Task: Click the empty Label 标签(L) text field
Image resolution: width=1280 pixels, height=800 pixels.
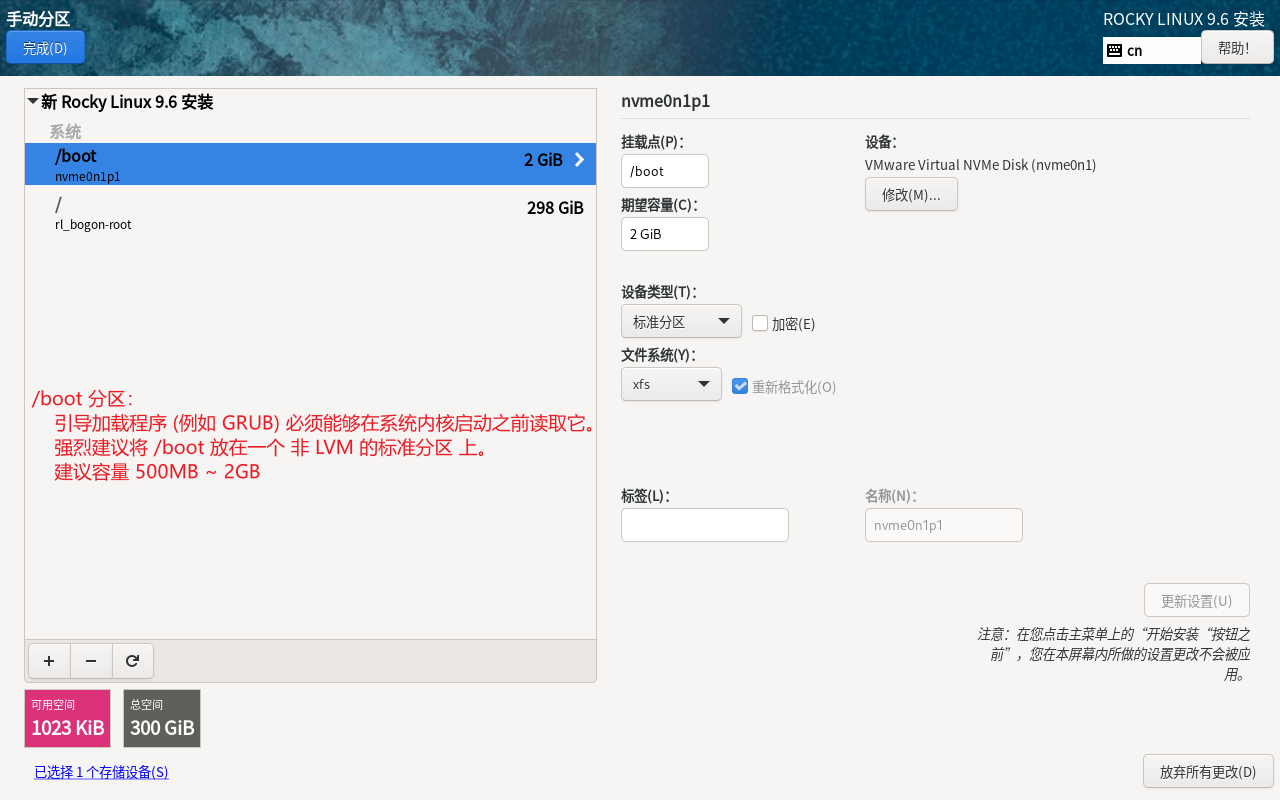Action: (704, 525)
